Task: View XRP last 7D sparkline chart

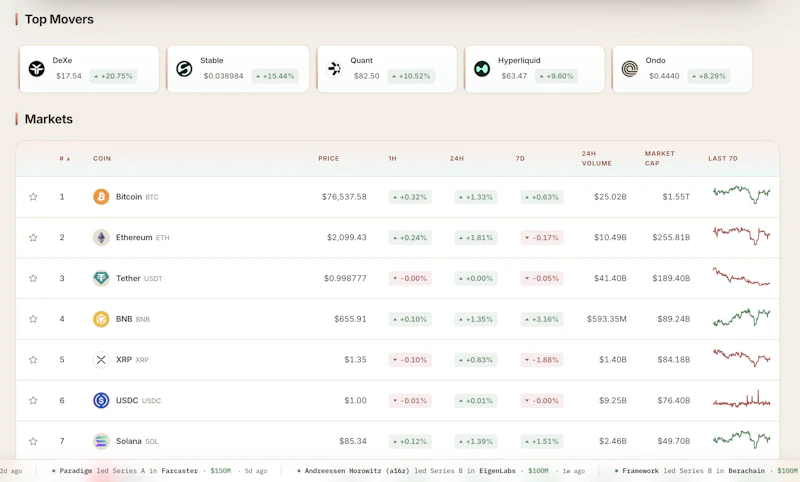Action: click(741, 358)
